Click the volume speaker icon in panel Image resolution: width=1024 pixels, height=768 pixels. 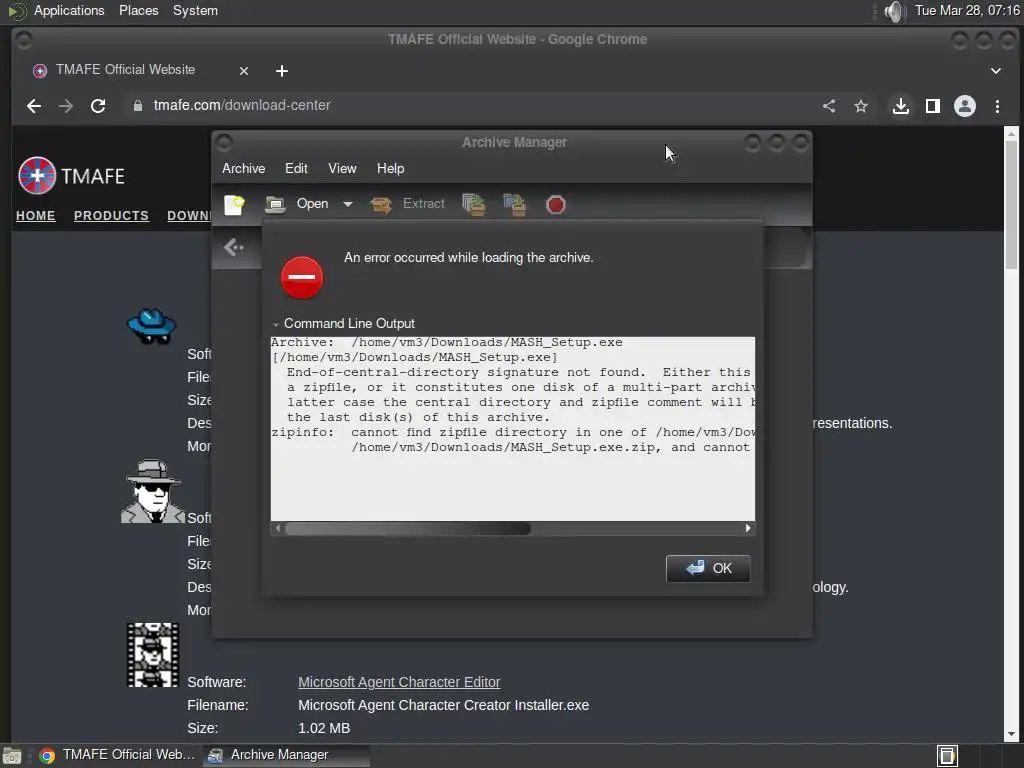coord(893,11)
